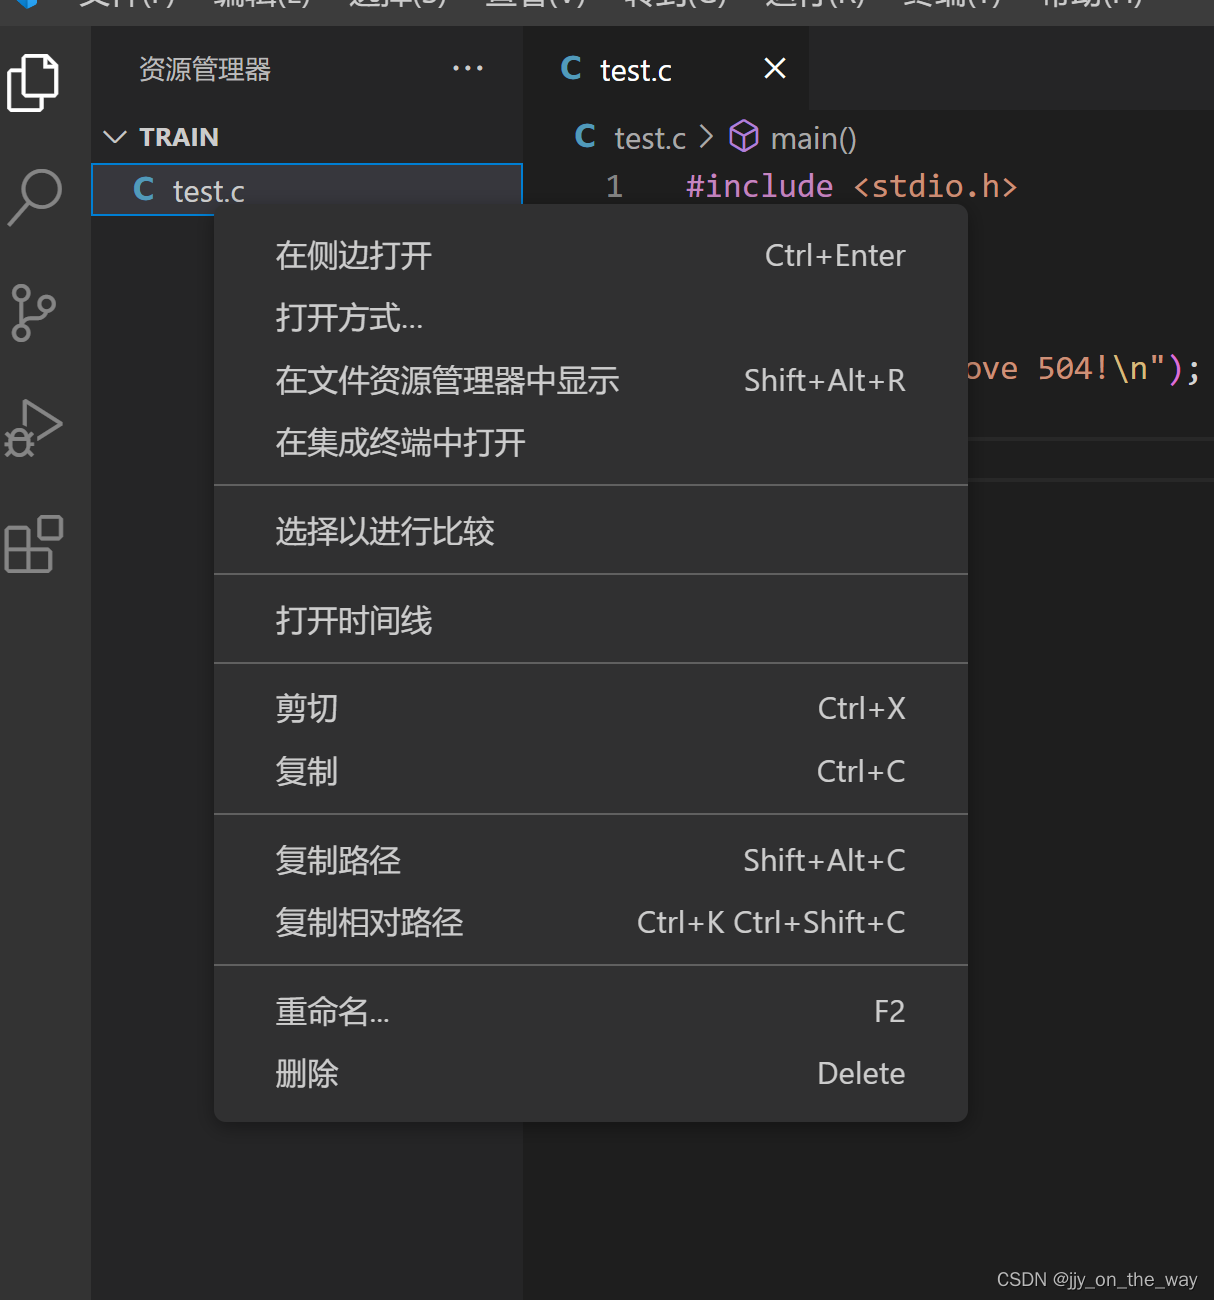Choose 复制路径 from context menu

(591, 860)
